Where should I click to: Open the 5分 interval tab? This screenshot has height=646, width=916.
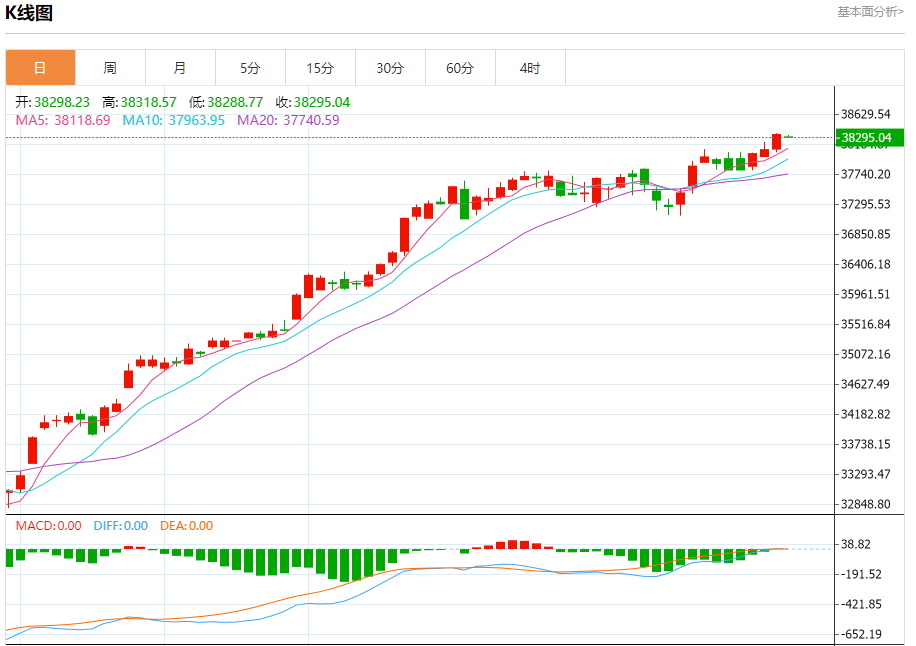point(251,68)
